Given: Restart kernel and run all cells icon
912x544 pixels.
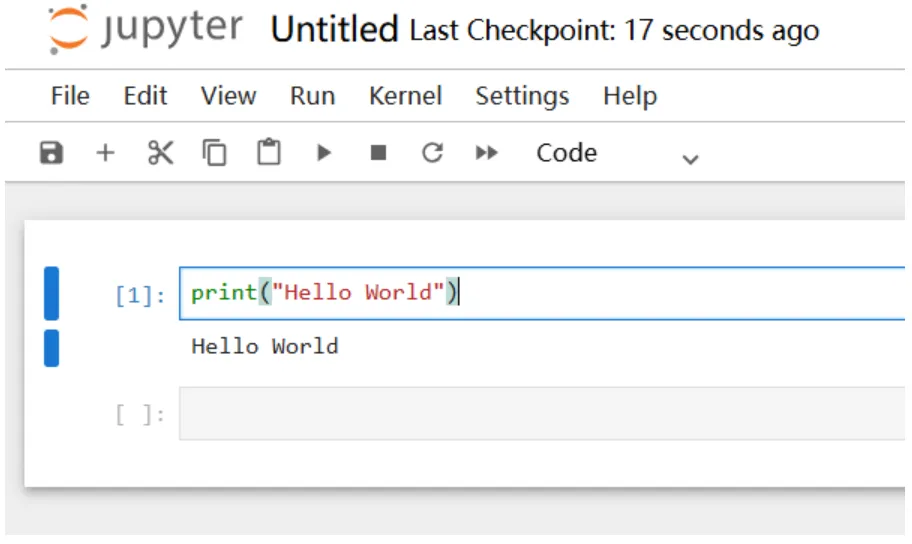Looking at the screenshot, I should pyautogui.click(x=487, y=153).
